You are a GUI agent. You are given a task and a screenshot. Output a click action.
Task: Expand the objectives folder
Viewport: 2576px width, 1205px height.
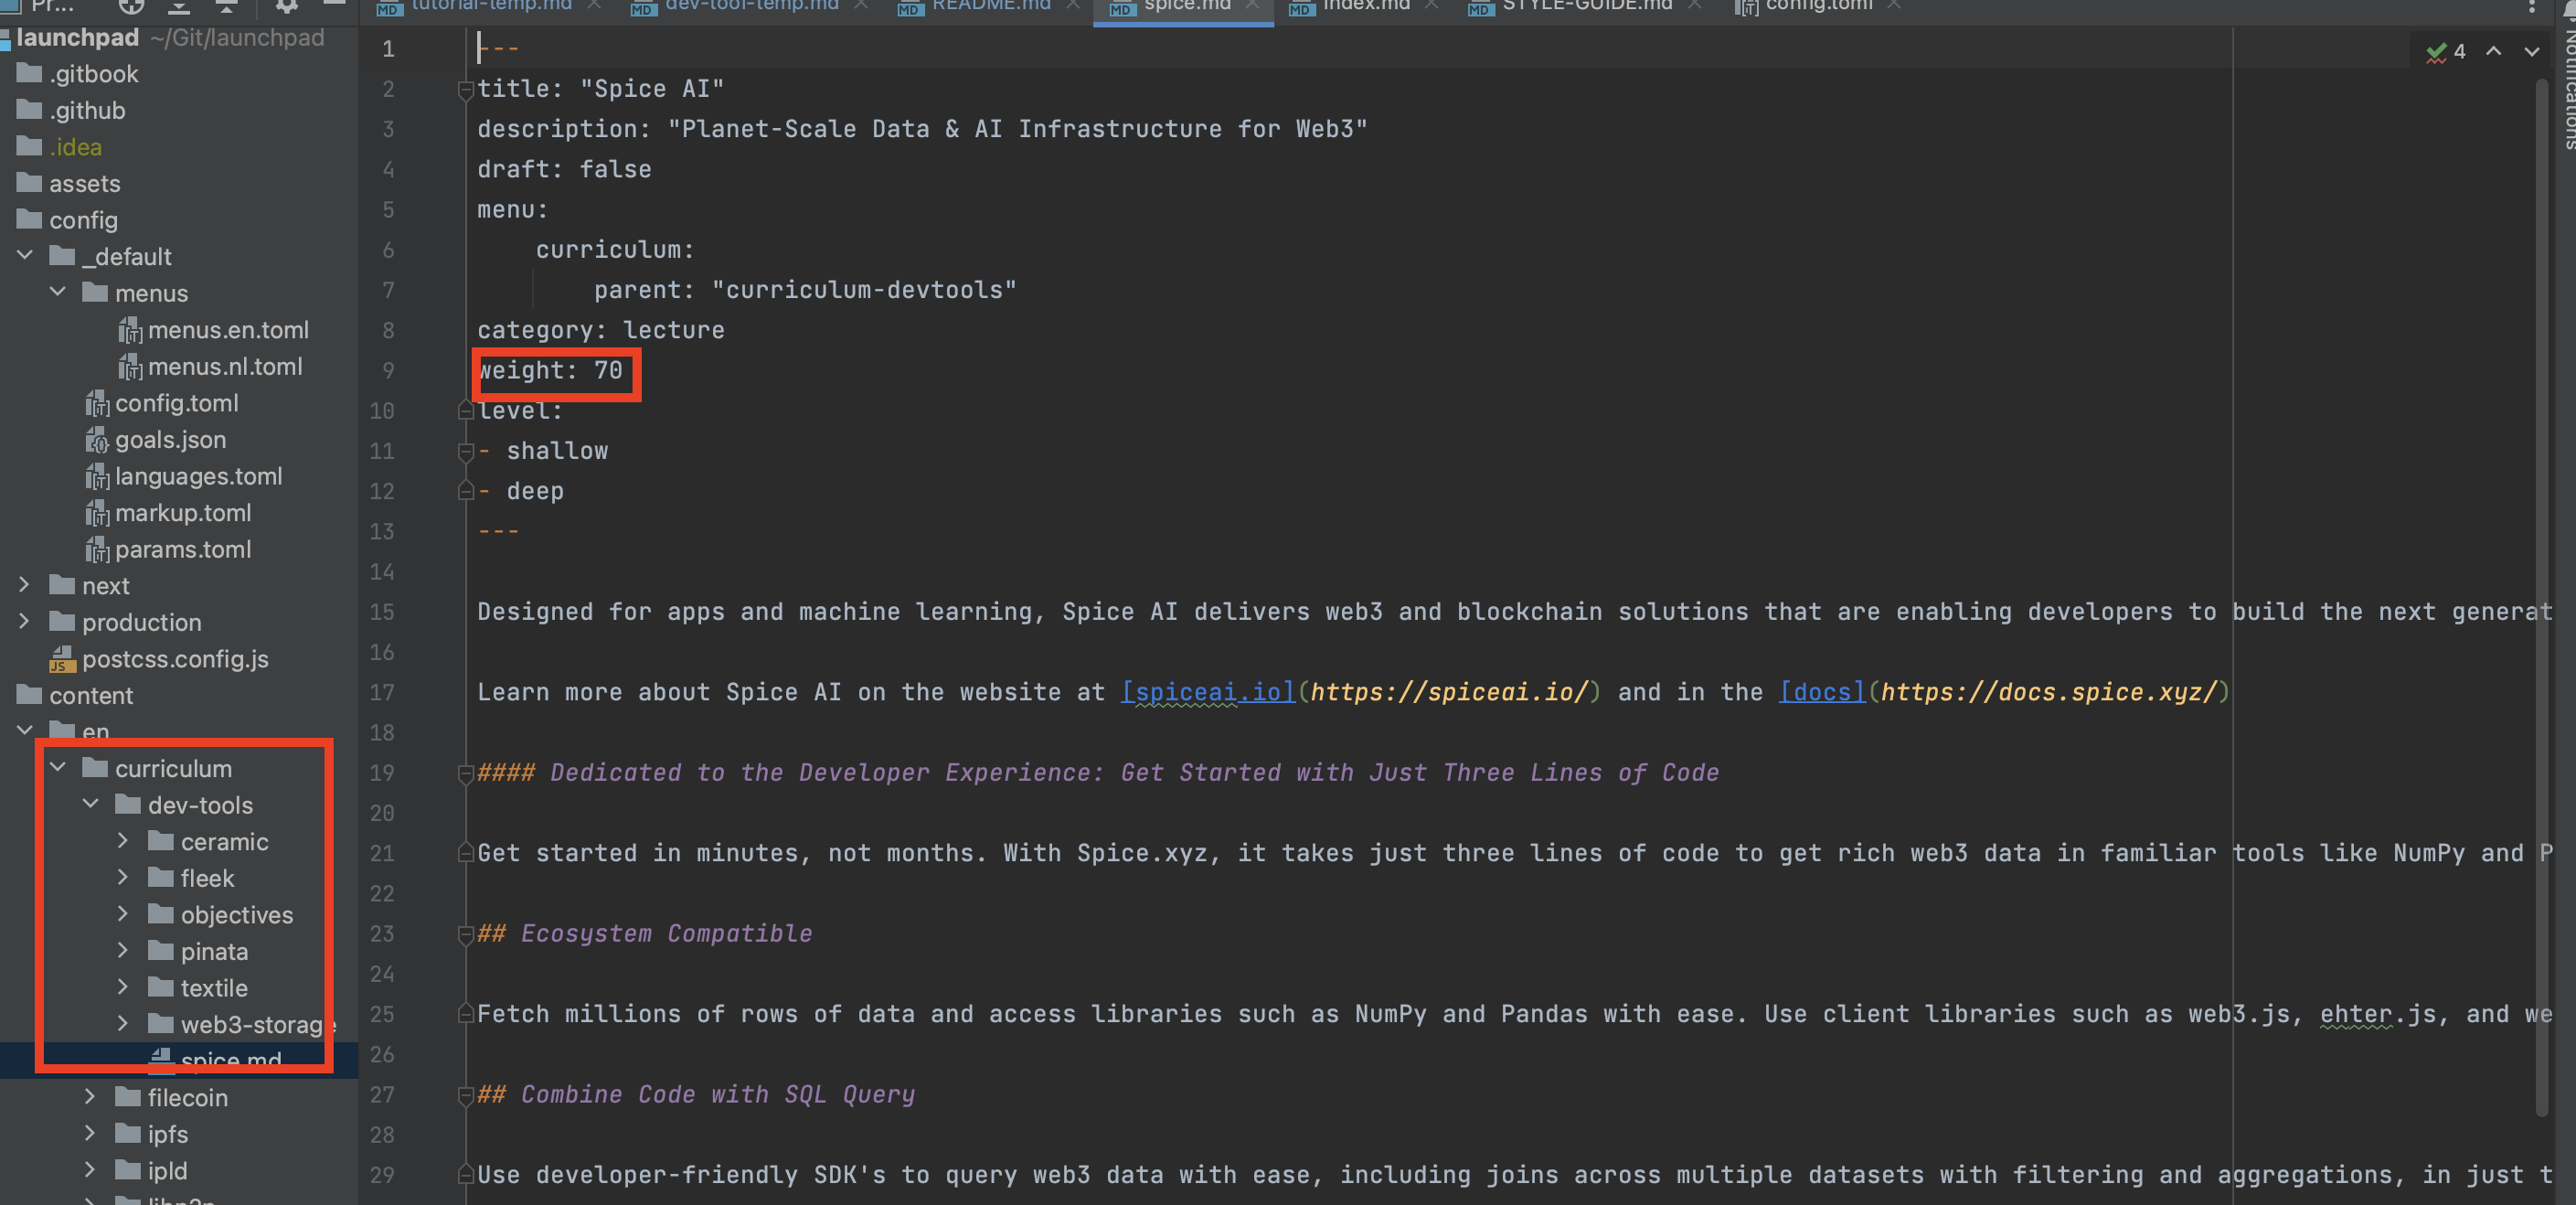tap(123, 914)
